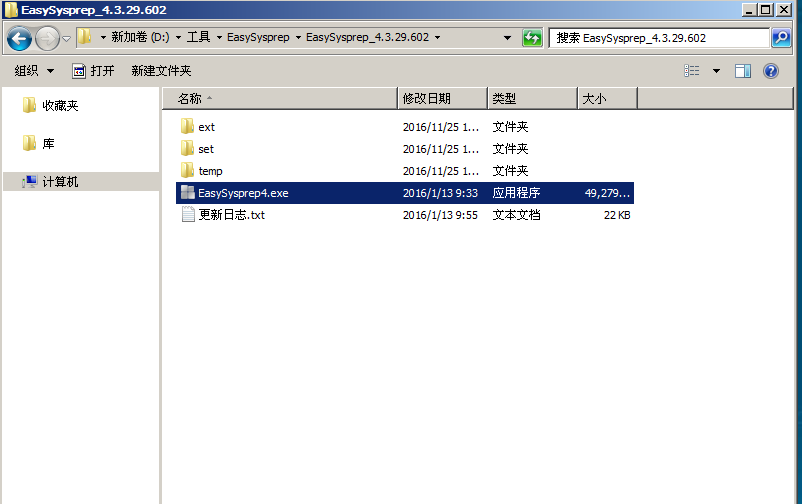Image resolution: width=802 pixels, height=504 pixels.
Task: Select file name '更新日志.txt'
Action: point(232,215)
